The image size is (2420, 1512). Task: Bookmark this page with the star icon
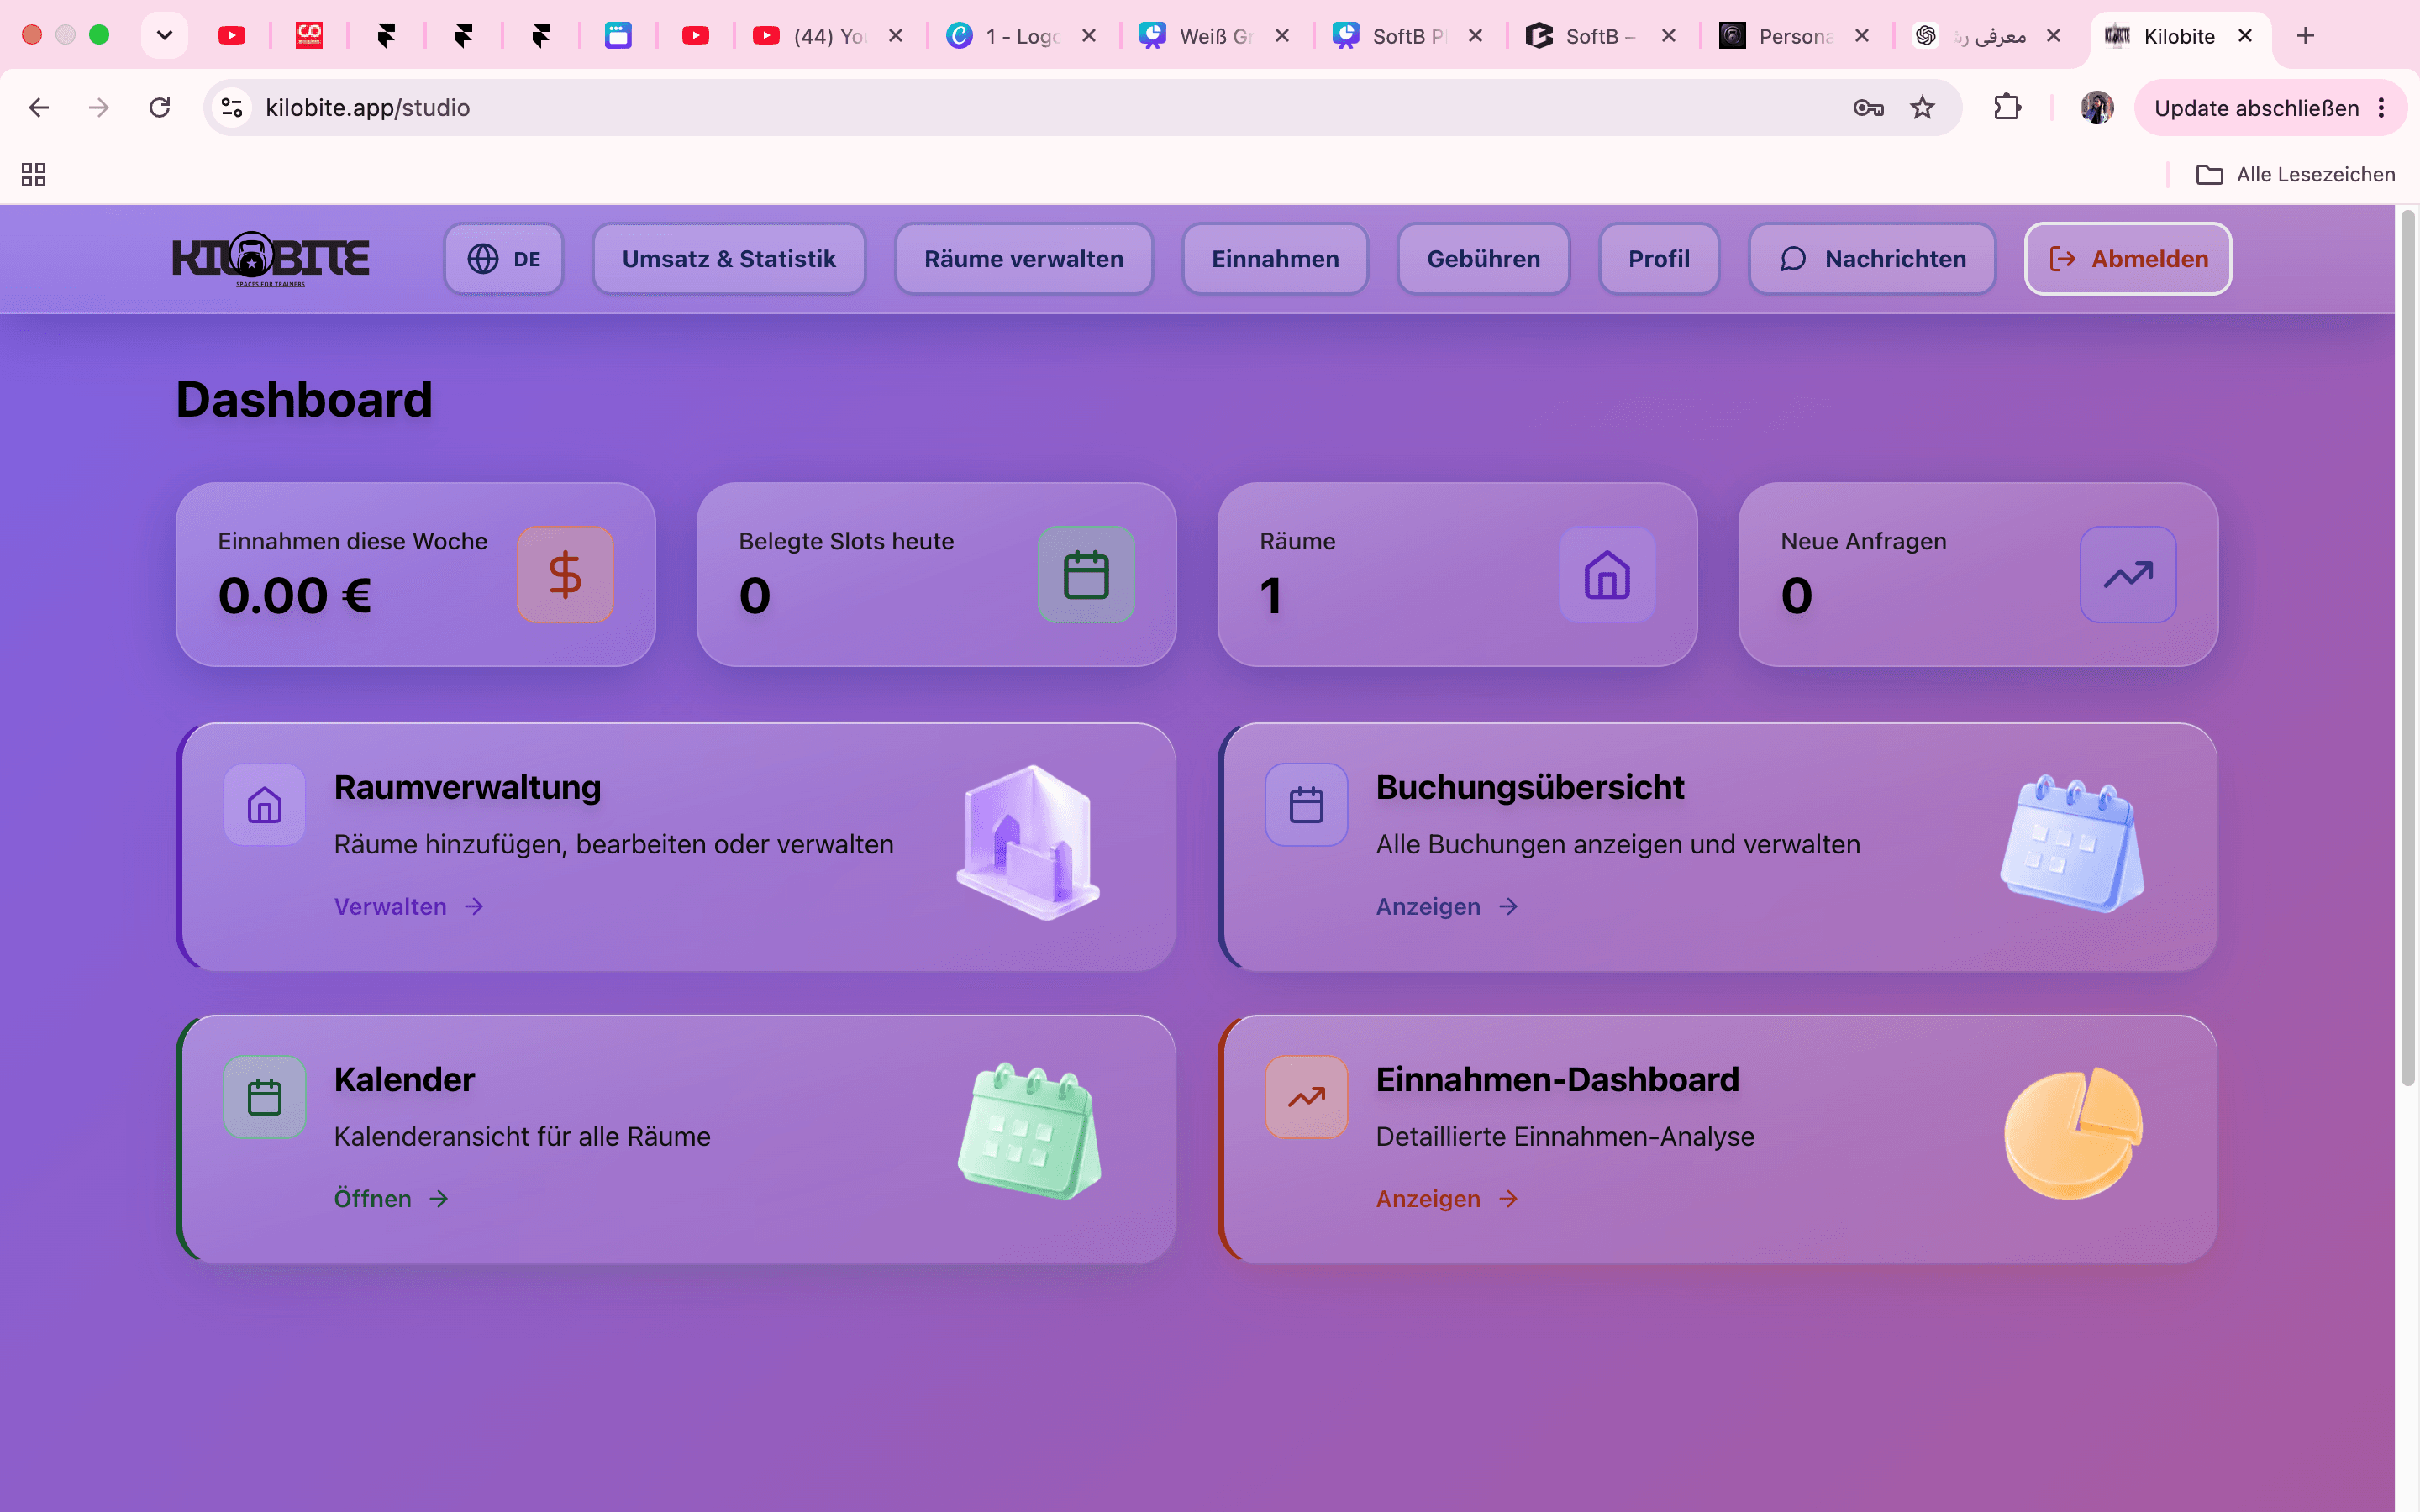click(1922, 107)
